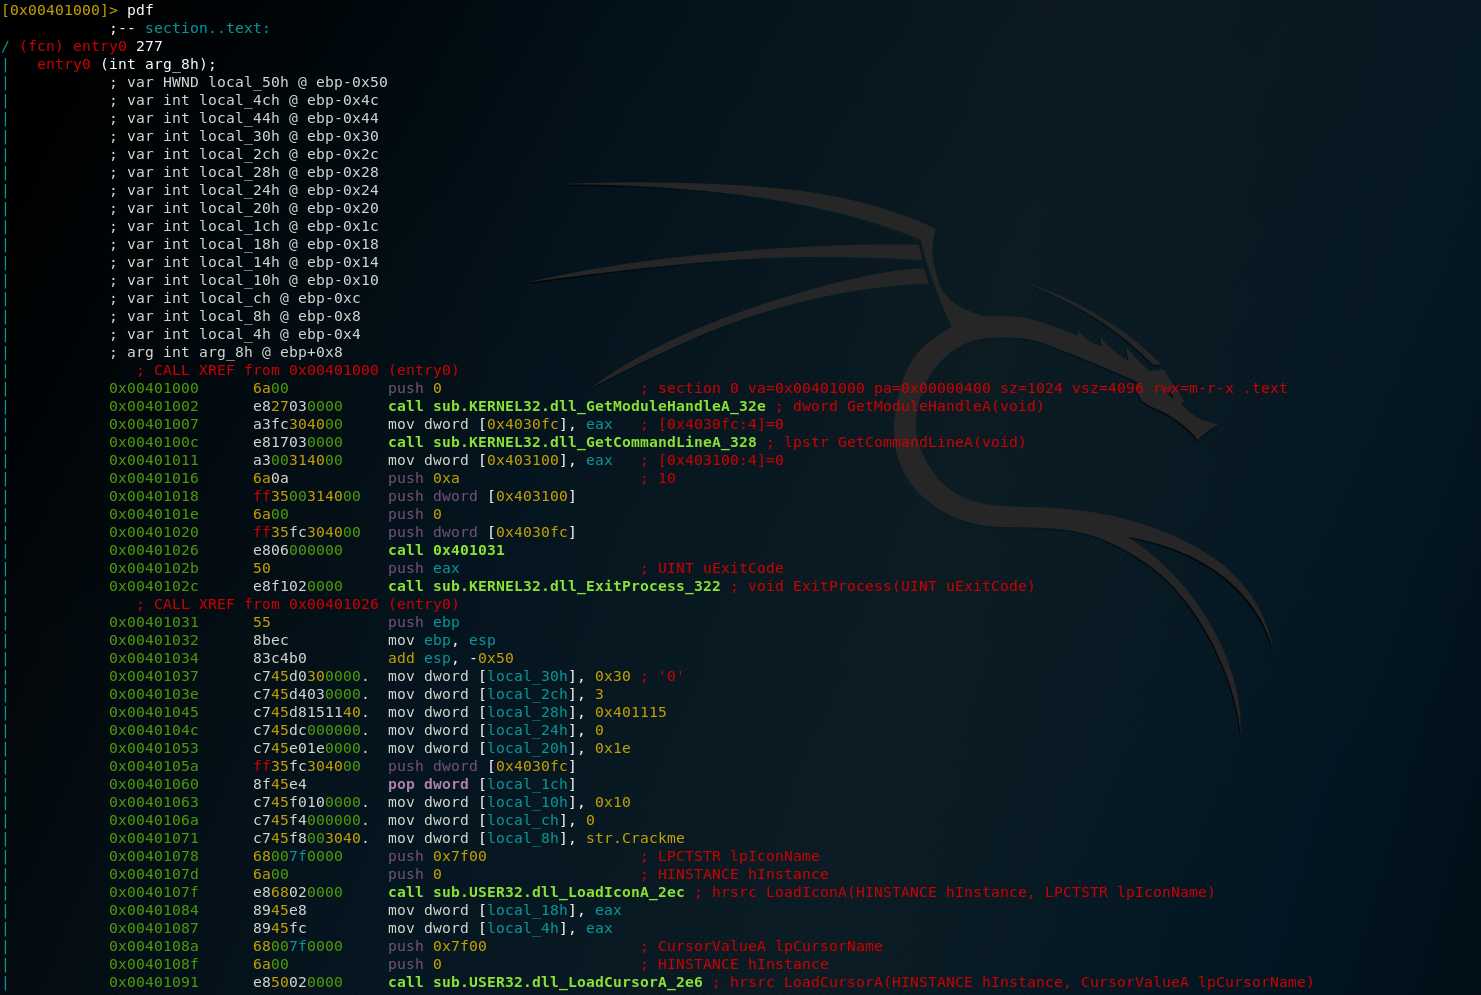This screenshot has width=1481, height=995.
Task: Select the opcode bytes e806000000
Action: (297, 550)
